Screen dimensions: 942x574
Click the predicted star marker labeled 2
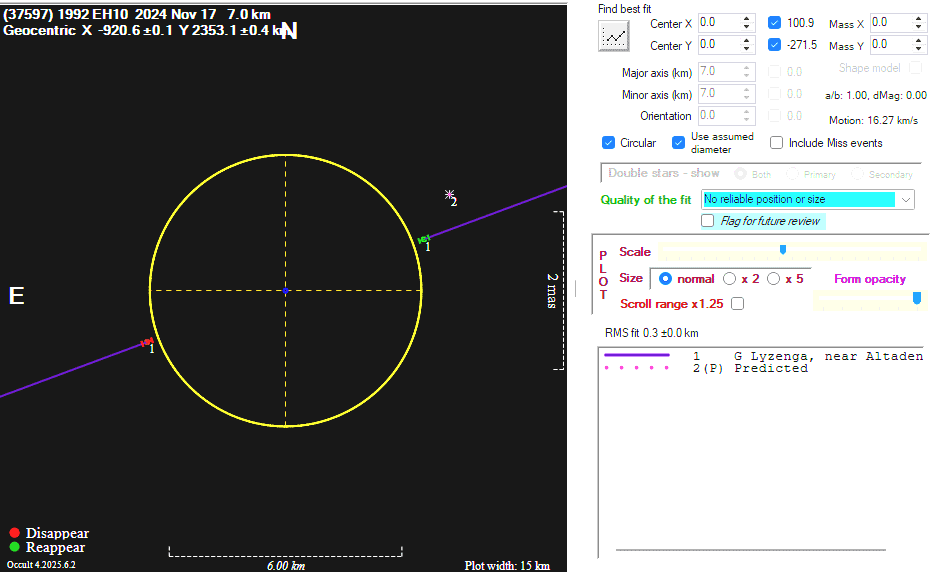[449, 194]
